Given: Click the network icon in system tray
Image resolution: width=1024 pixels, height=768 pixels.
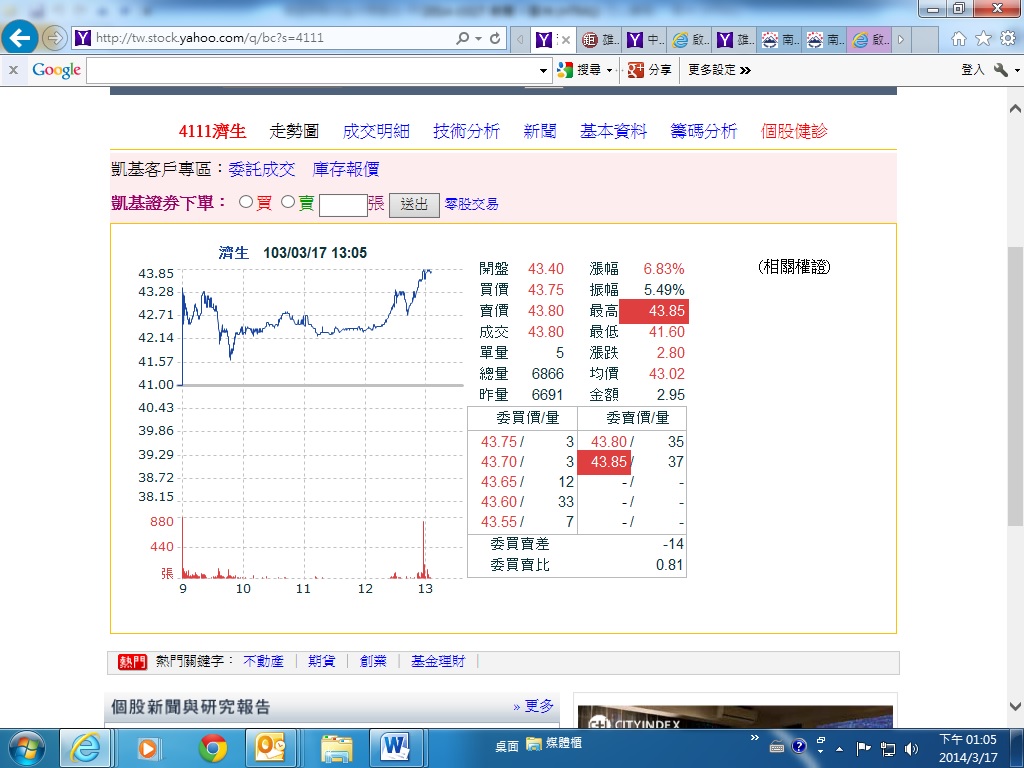Looking at the screenshot, I should tap(888, 748).
